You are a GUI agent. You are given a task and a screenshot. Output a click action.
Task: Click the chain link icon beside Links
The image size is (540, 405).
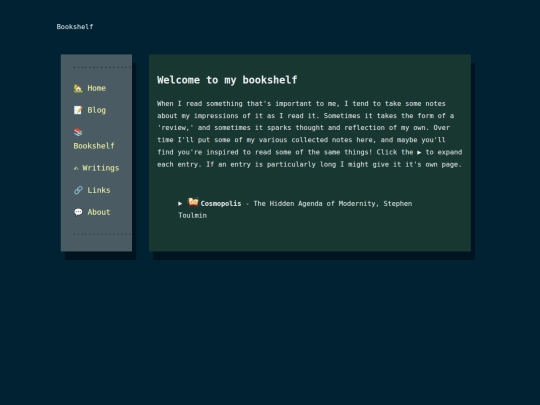78,190
